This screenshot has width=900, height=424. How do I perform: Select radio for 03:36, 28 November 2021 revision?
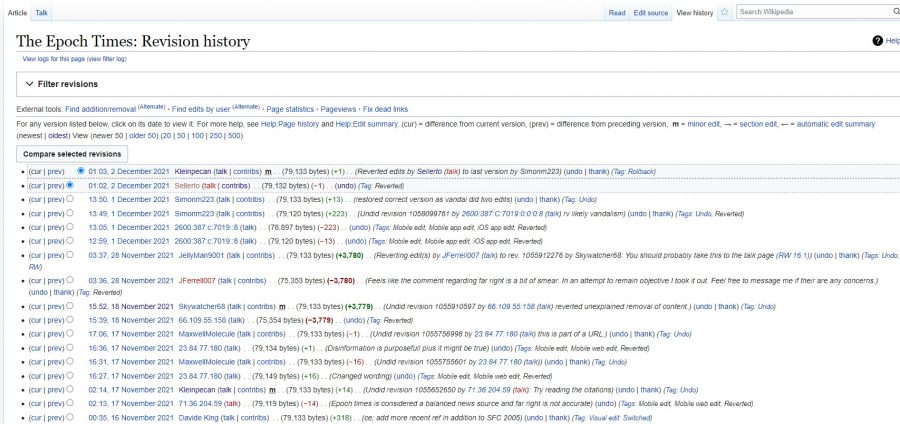pos(70,280)
